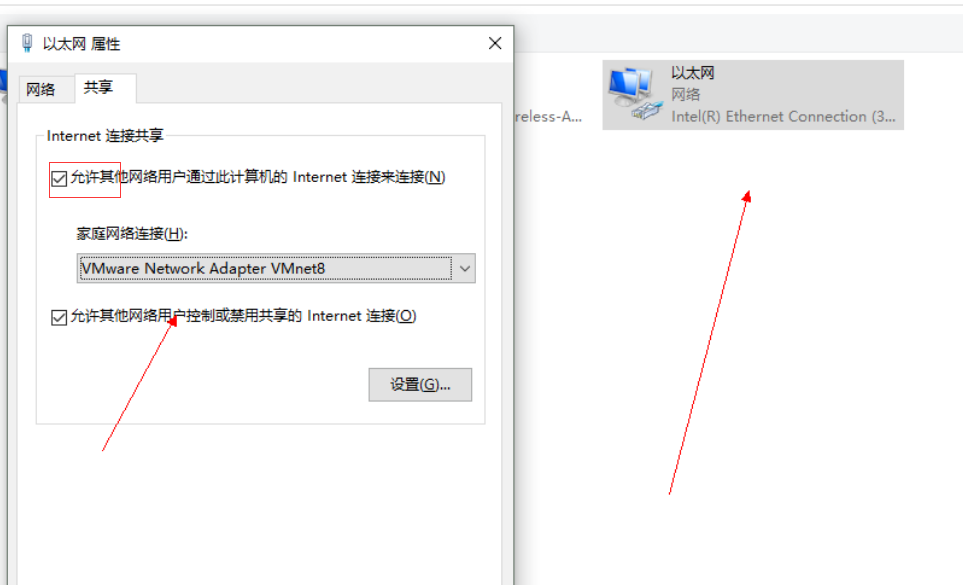
Task: Select the 以太网 network adapter computer icon
Action: click(635, 94)
